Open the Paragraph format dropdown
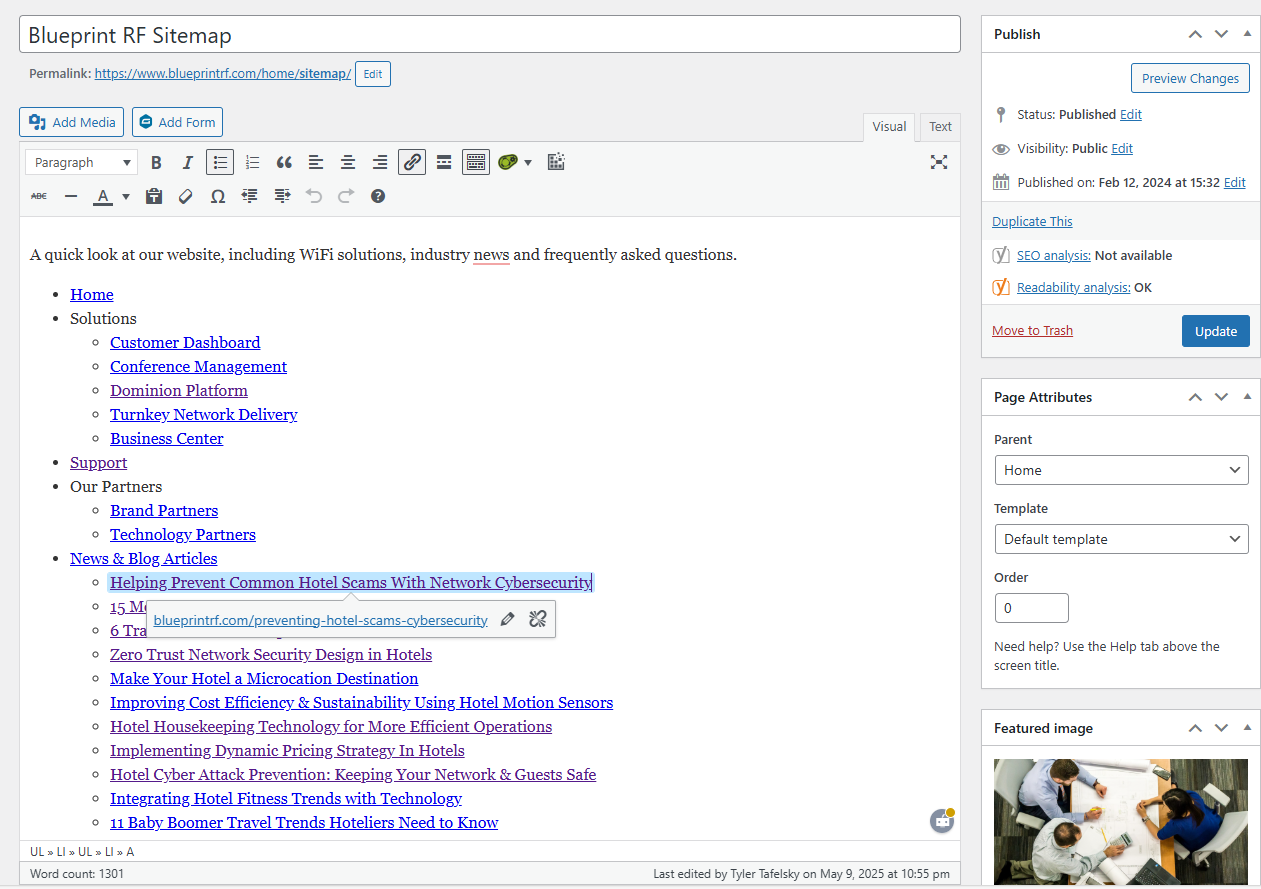The height and width of the screenshot is (889, 1261). 82,162
